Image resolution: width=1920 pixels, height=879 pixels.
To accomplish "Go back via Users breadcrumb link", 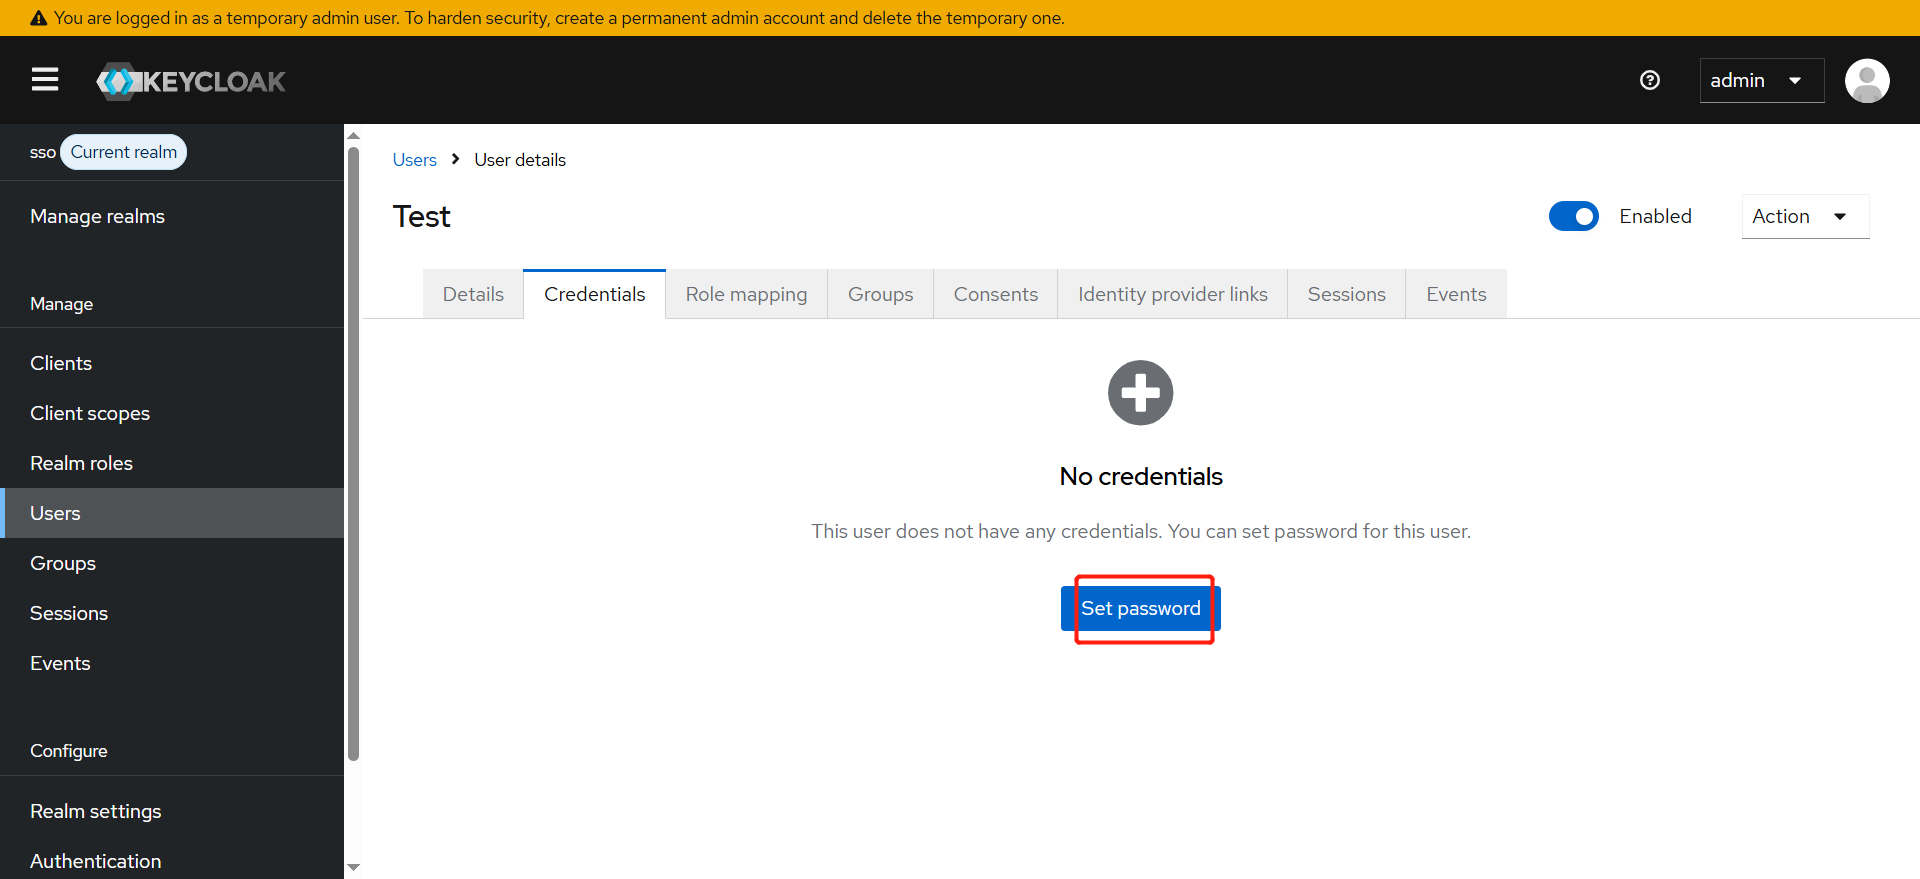I will (414, 160).
